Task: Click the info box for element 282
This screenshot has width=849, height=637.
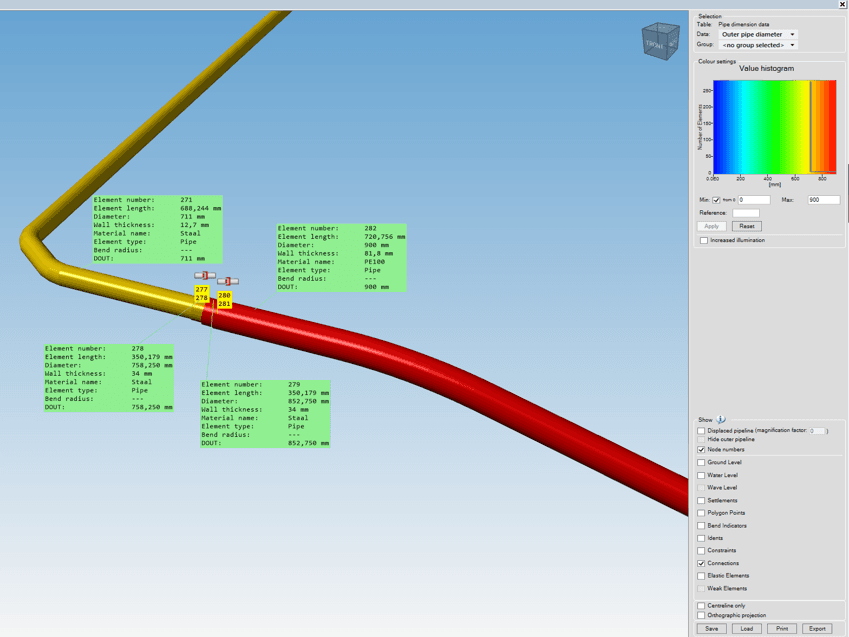Action: pos(341,258)
